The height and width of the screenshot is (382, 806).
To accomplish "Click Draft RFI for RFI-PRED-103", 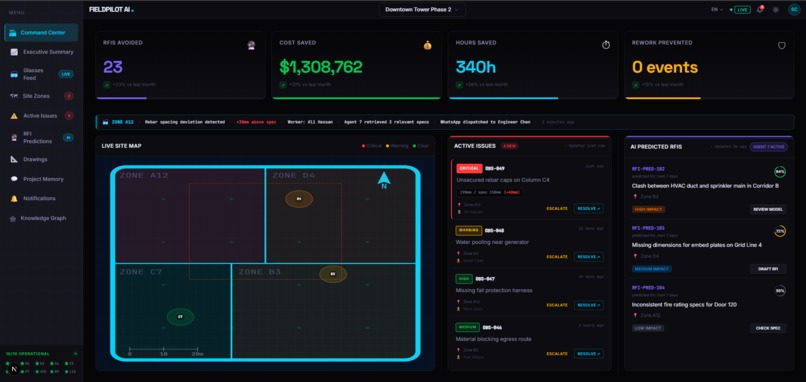I will coord(768,269).
